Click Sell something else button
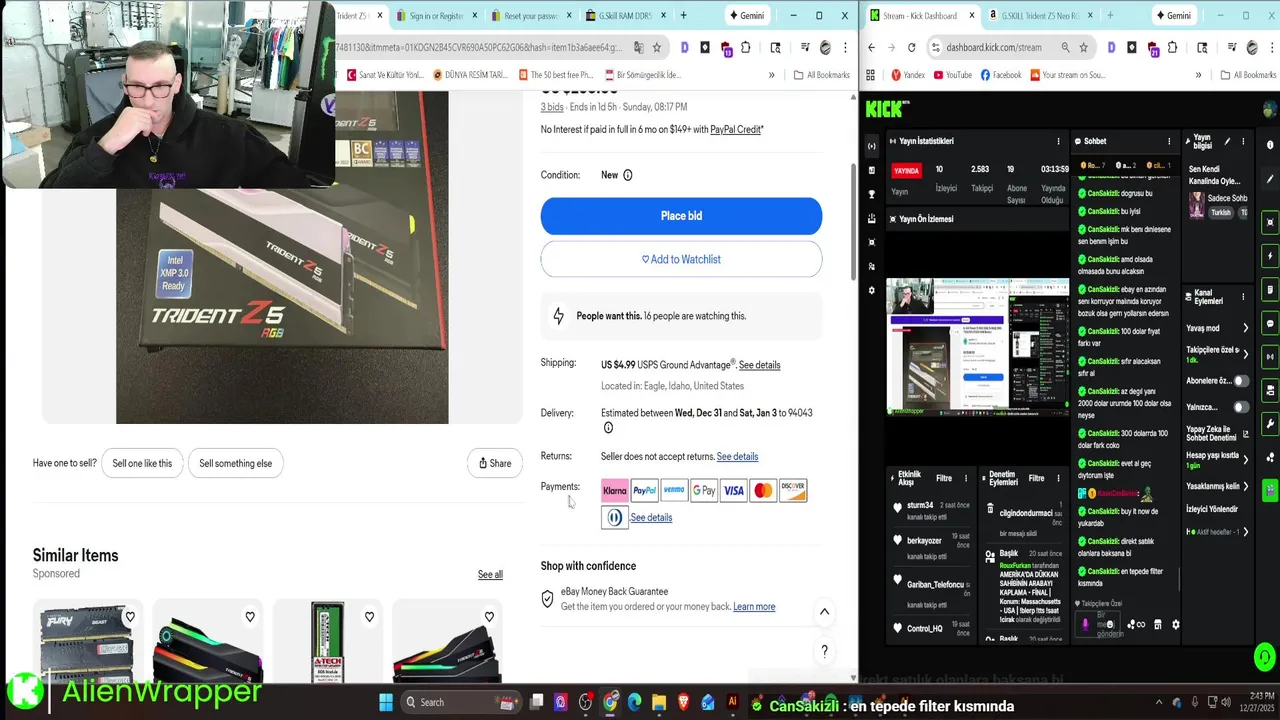The height and width of the screenshot is (720, 1280). coord(235,463)
